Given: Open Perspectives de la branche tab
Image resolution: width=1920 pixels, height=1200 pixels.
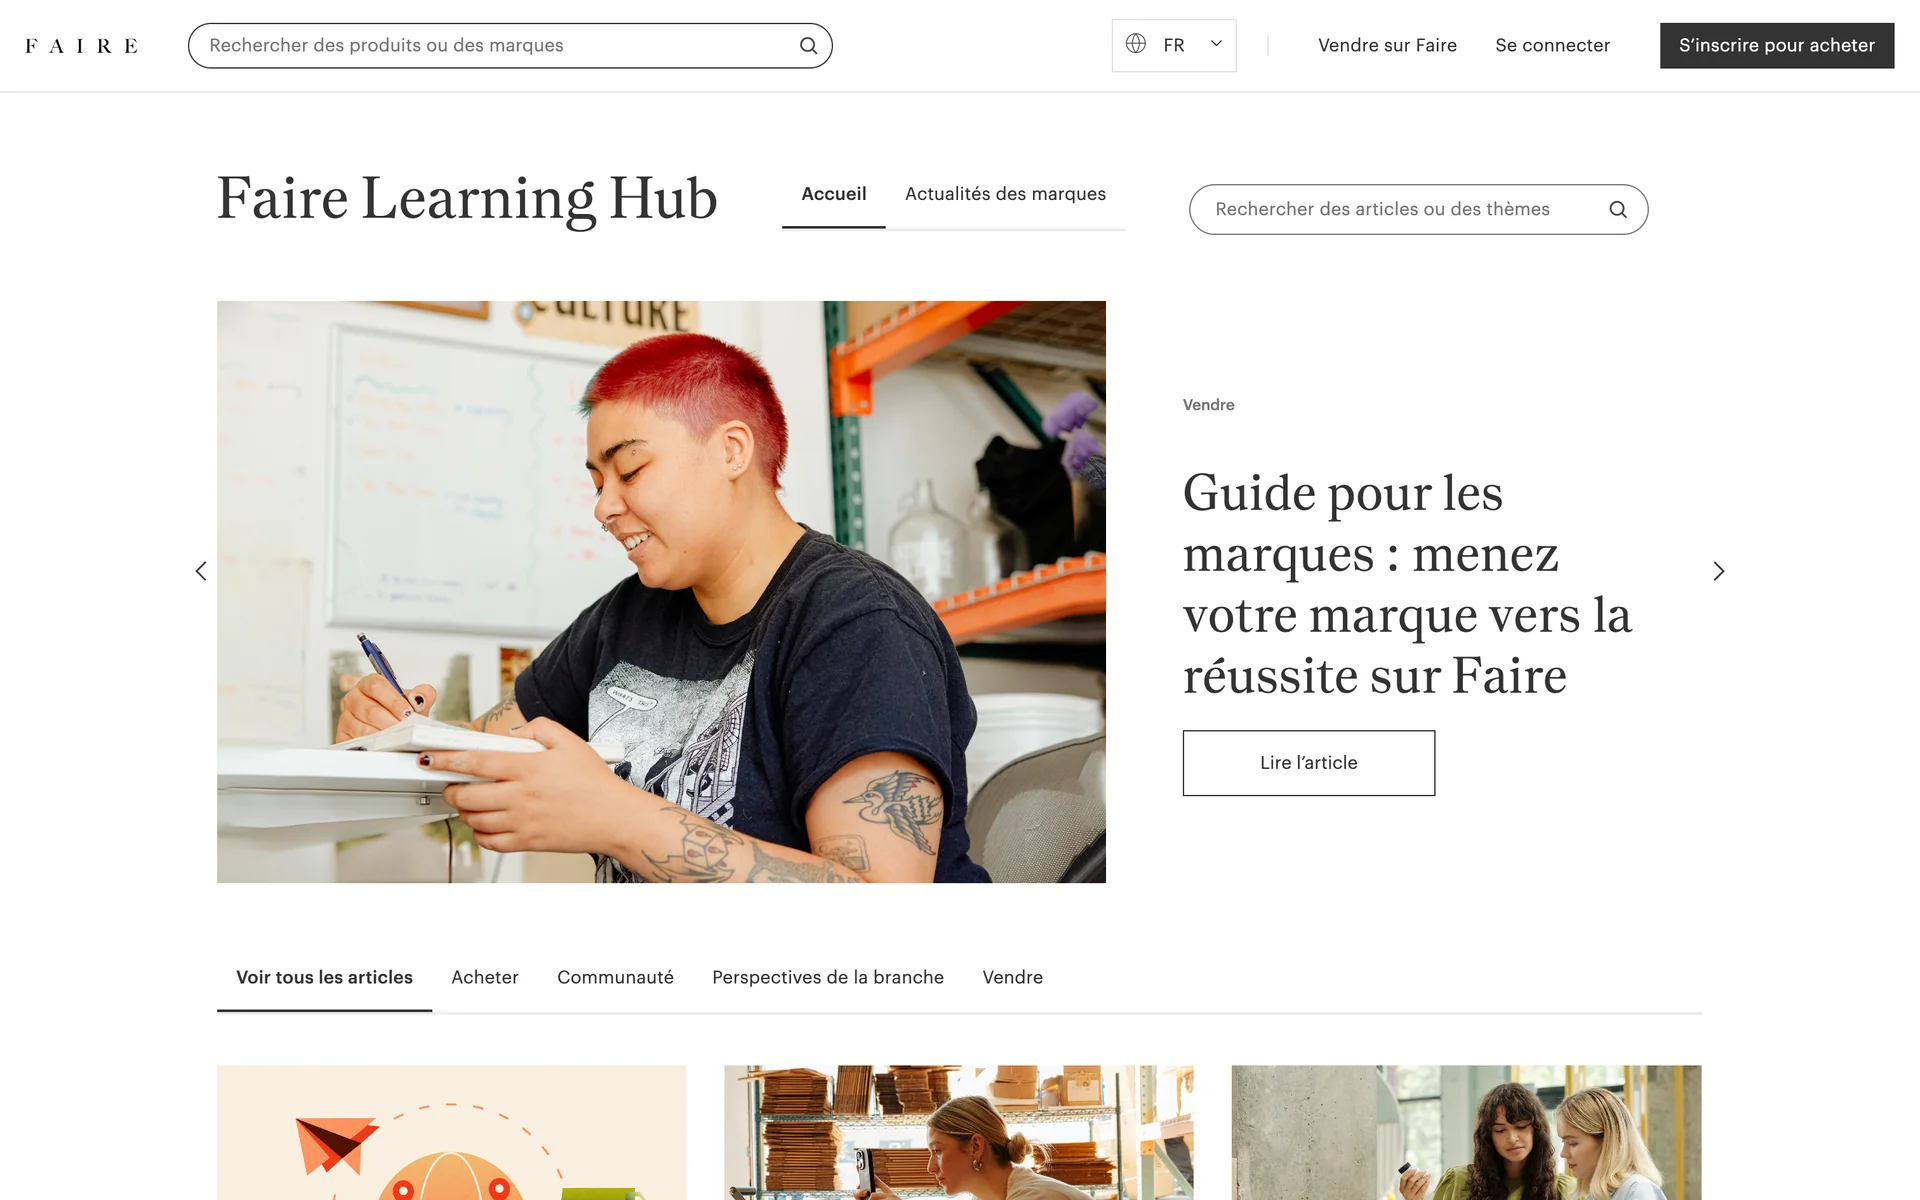Looking at the screenshot, I should [x=828, y=978].
